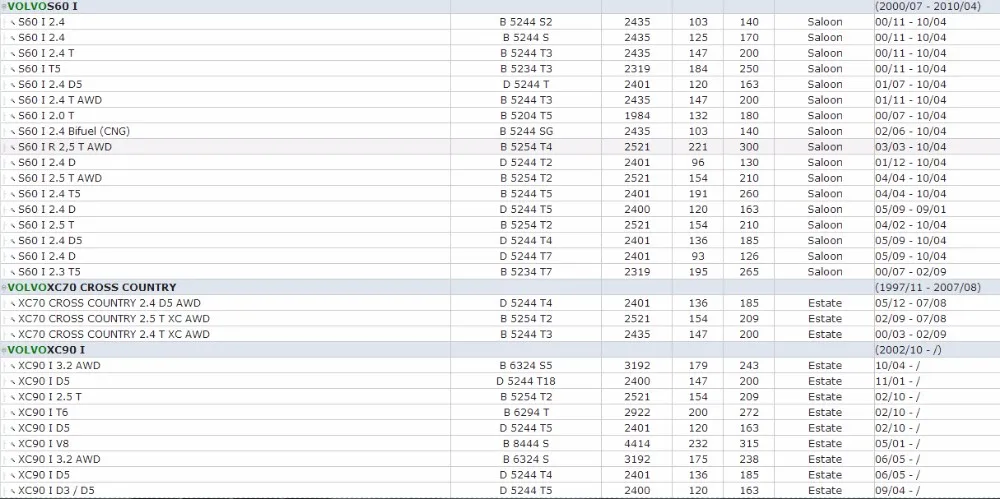Viewport: 1000px width, 499px height.
Task: Click engine code B 5244 S2
Action: 526,22
